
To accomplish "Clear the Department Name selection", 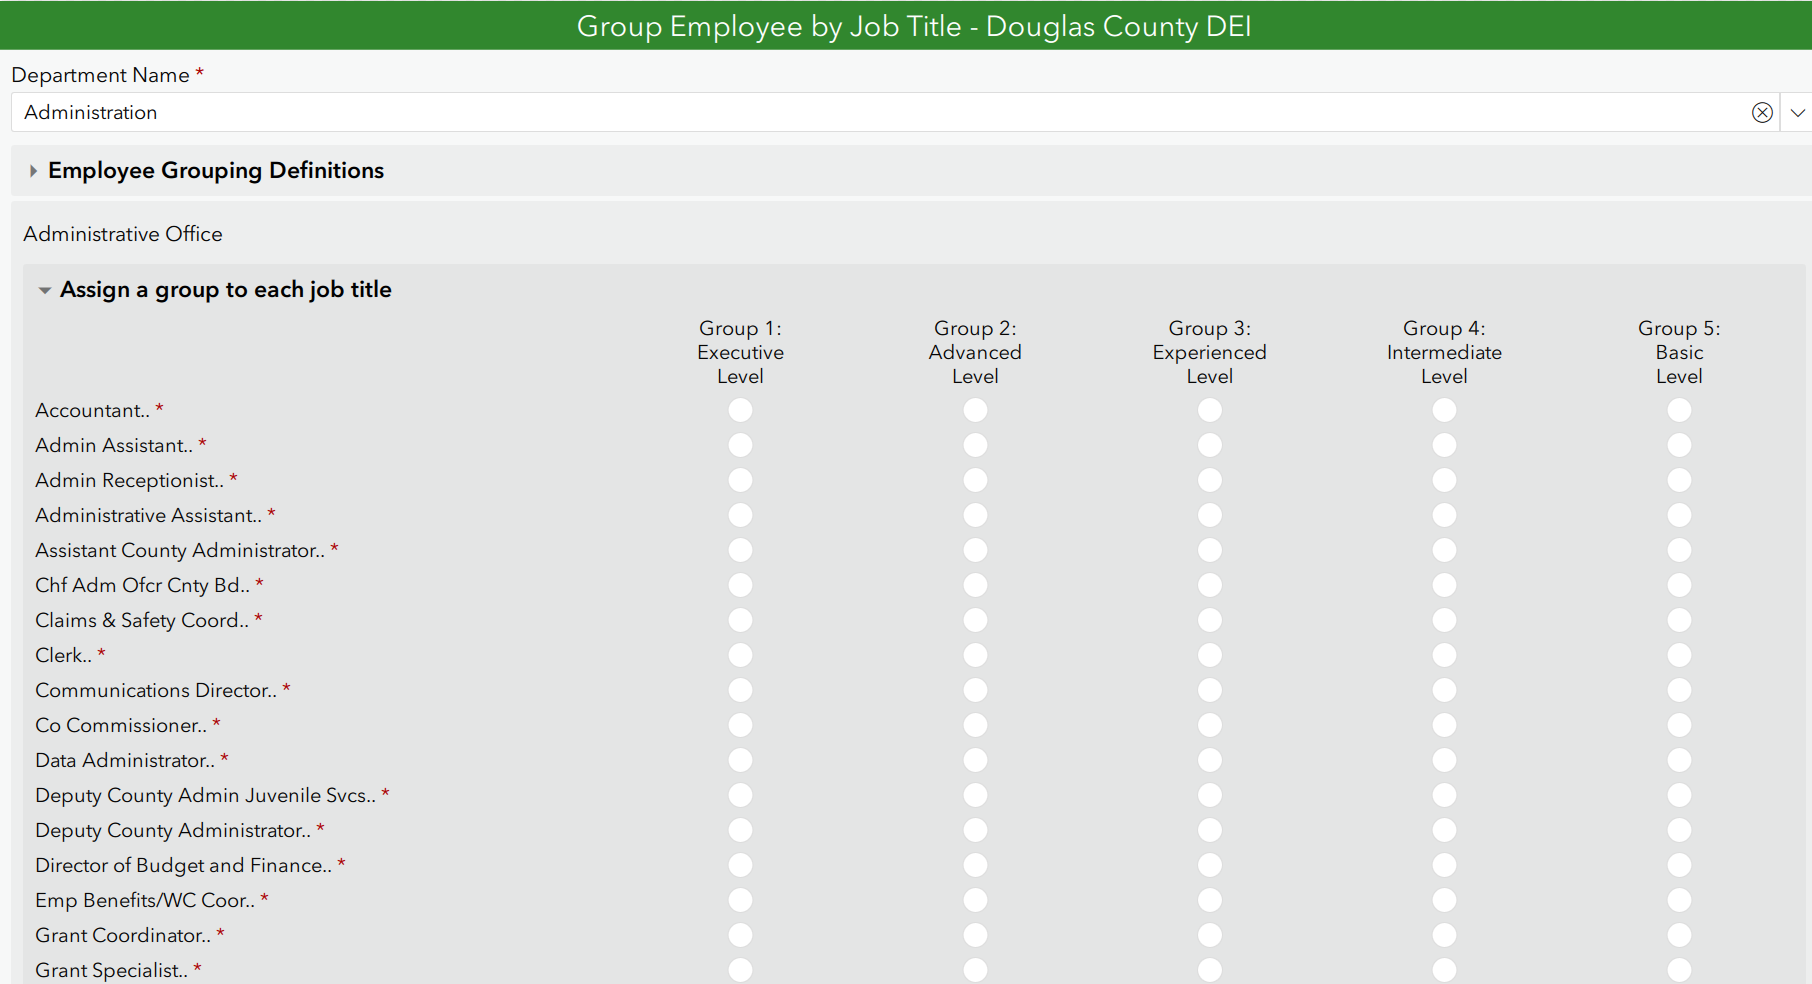I will [1762, 113].
